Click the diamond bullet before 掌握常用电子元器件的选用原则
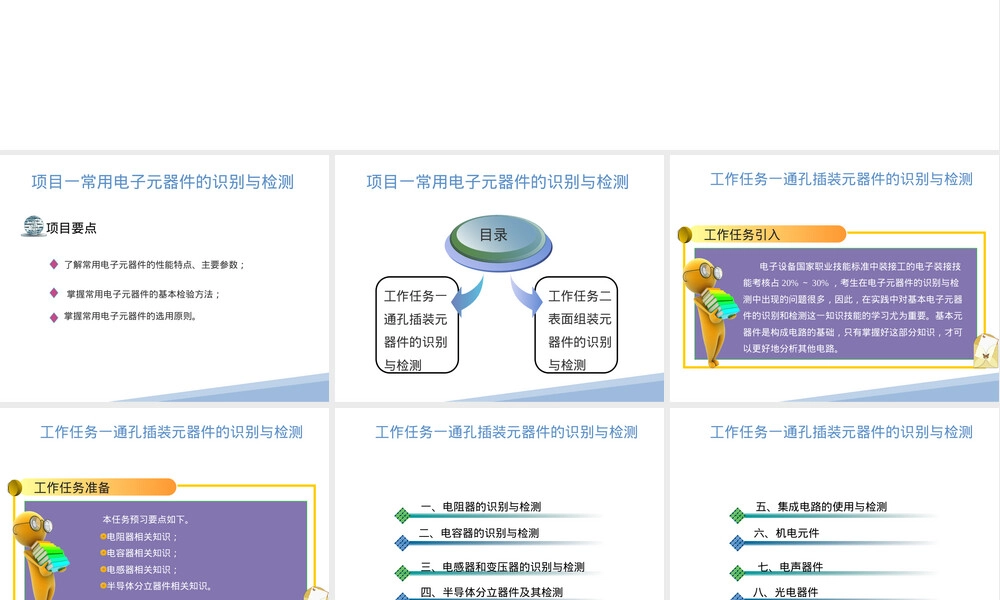This screenshot has height=600, width=1000. (x=54, y=317)
